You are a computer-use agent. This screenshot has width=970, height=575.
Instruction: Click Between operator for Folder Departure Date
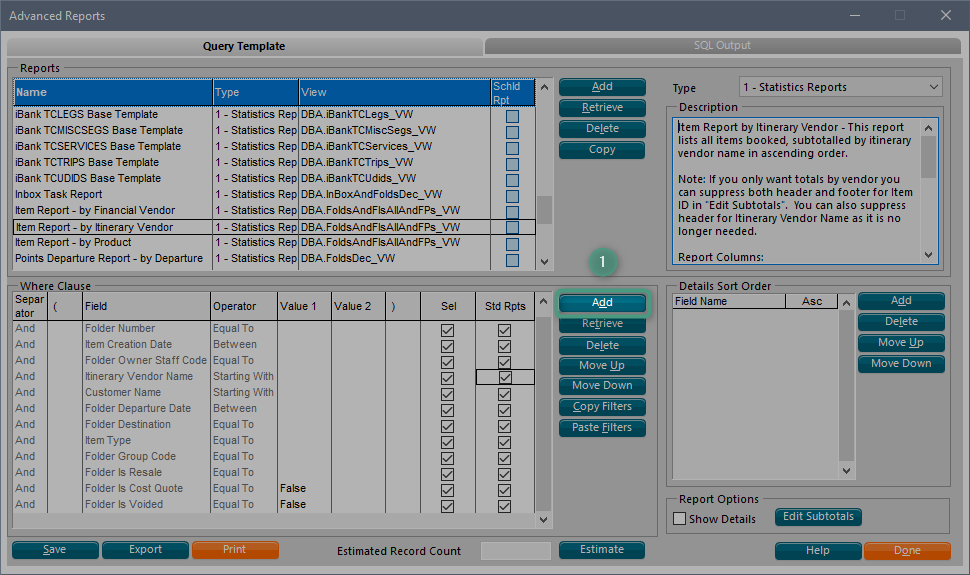[244, 409]
